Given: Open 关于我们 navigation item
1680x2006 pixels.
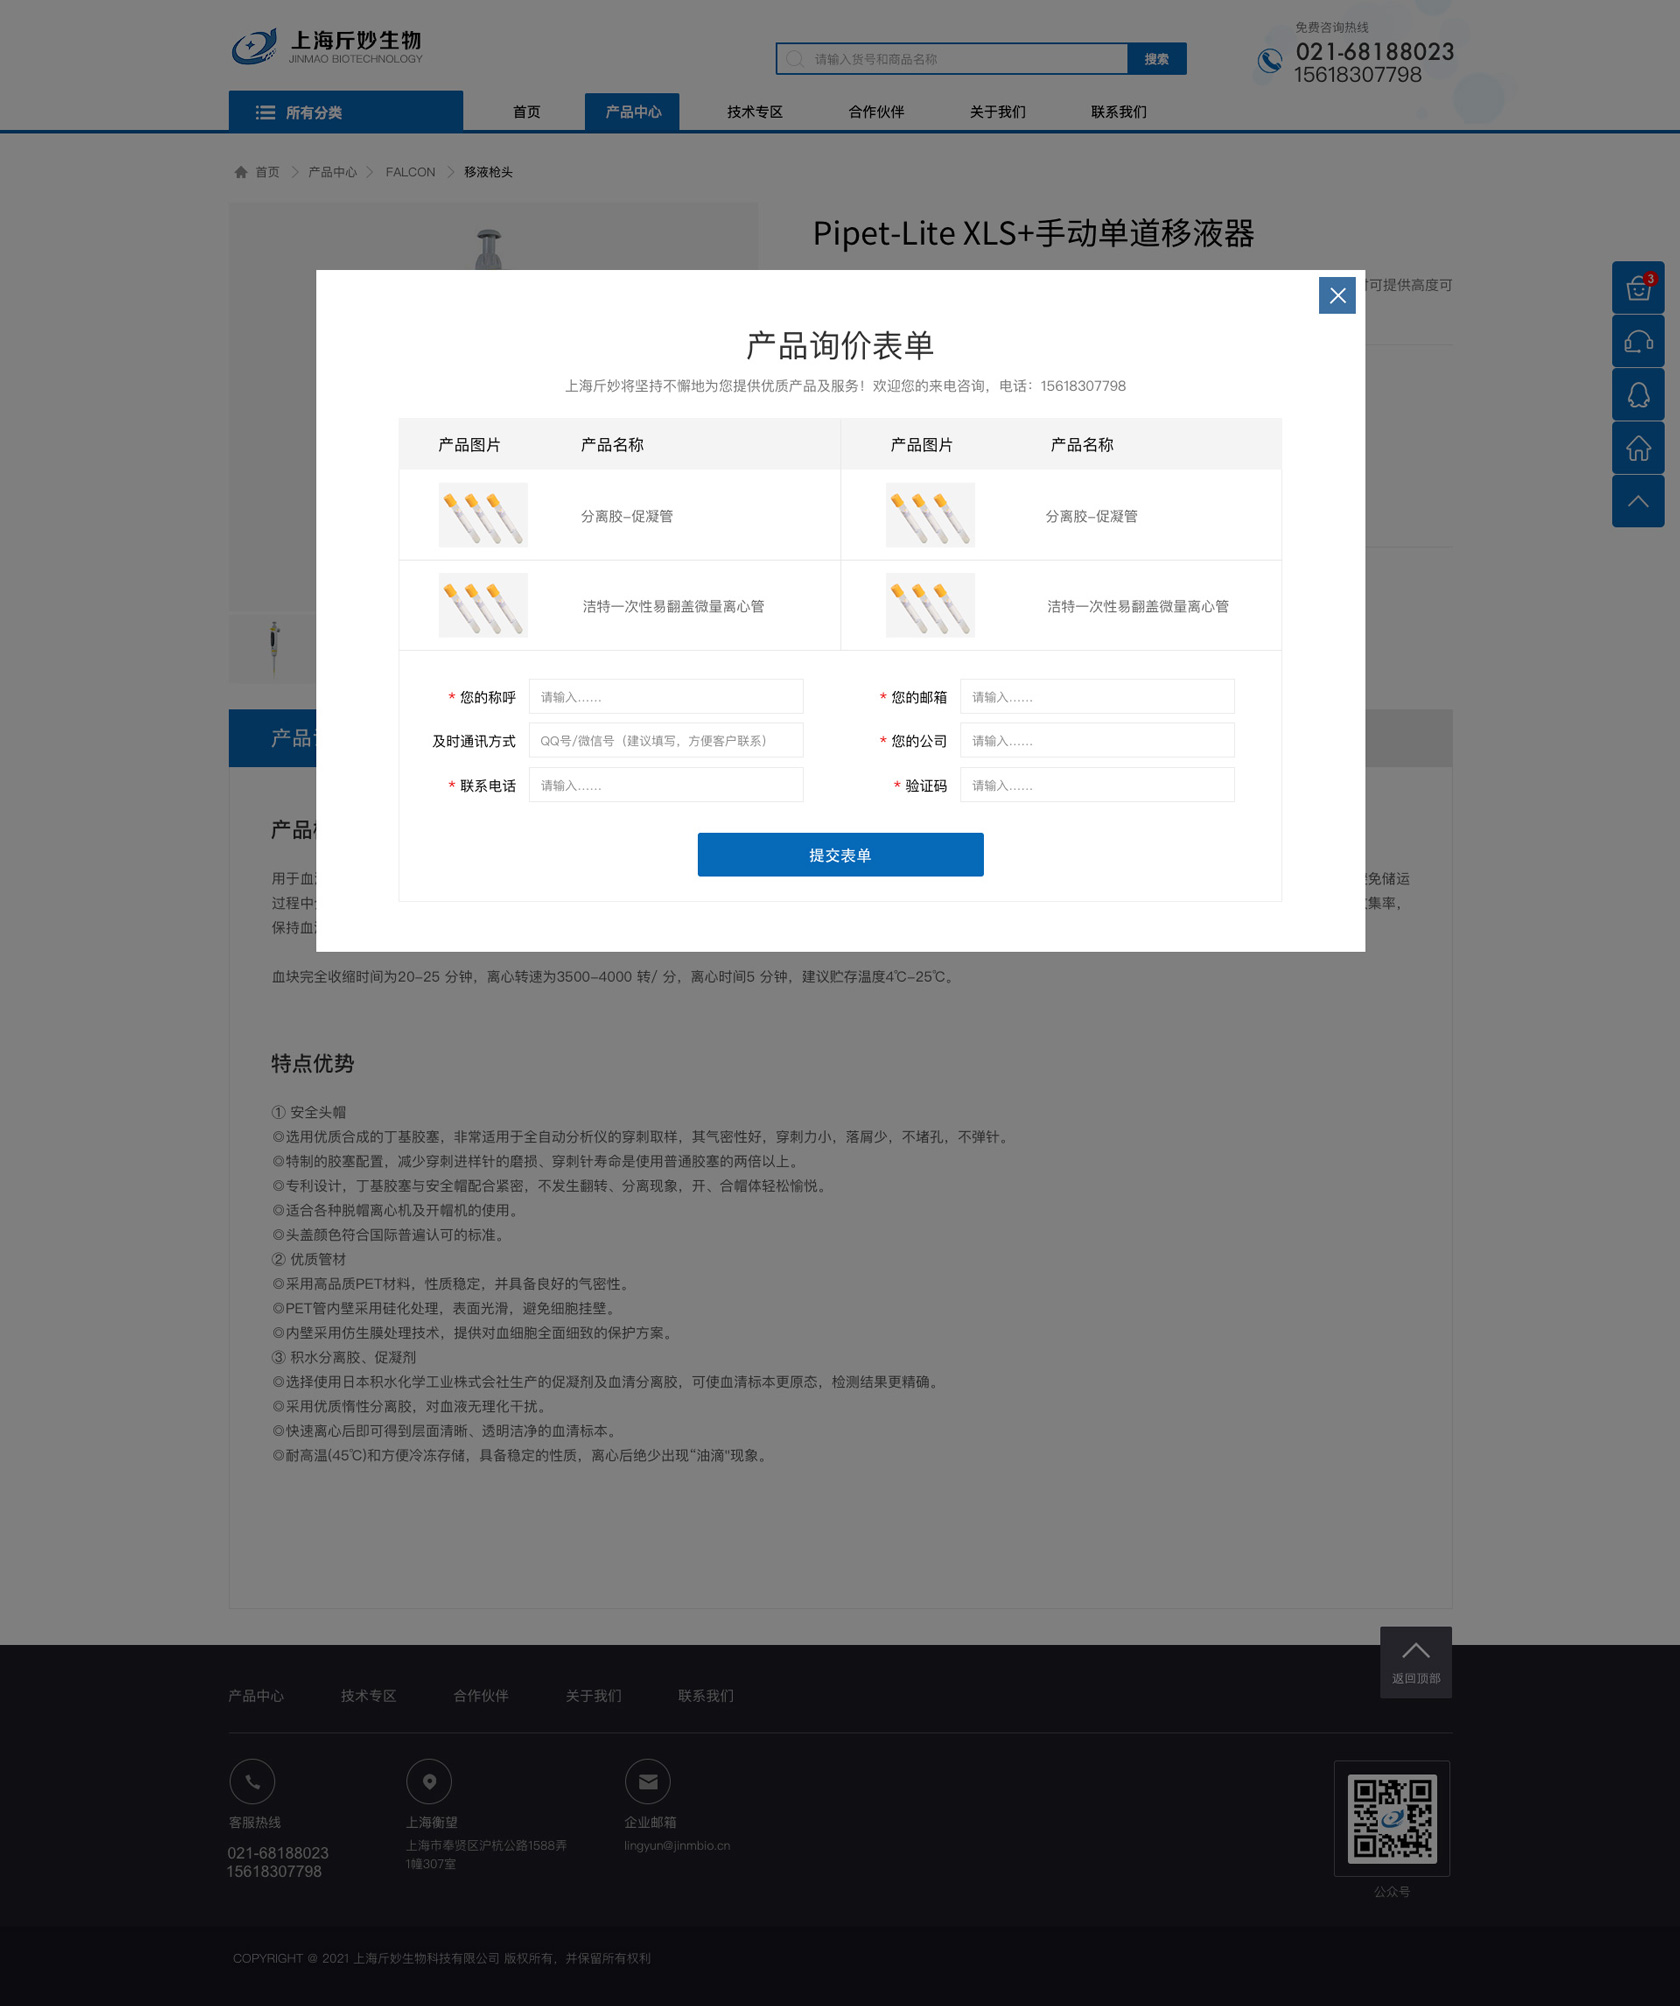Looking at the screenshot, I should pos(997,112).
